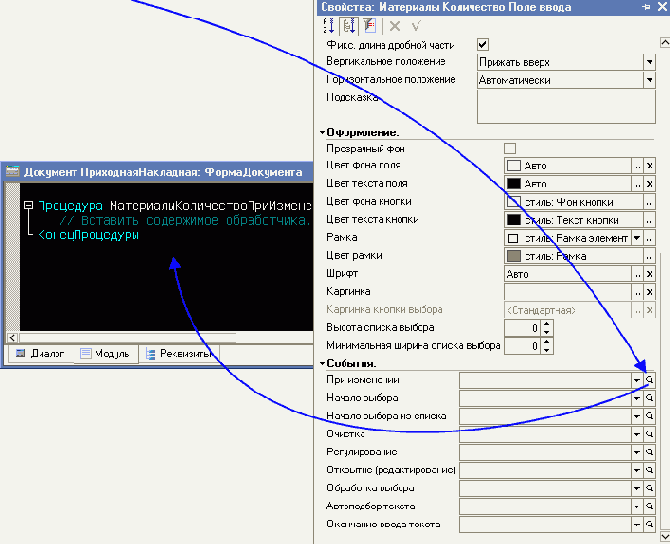This screenshot has height=544, width=670.
Task: Enable the Прозрачный фон checkbox
Action: tap(510, 148)
